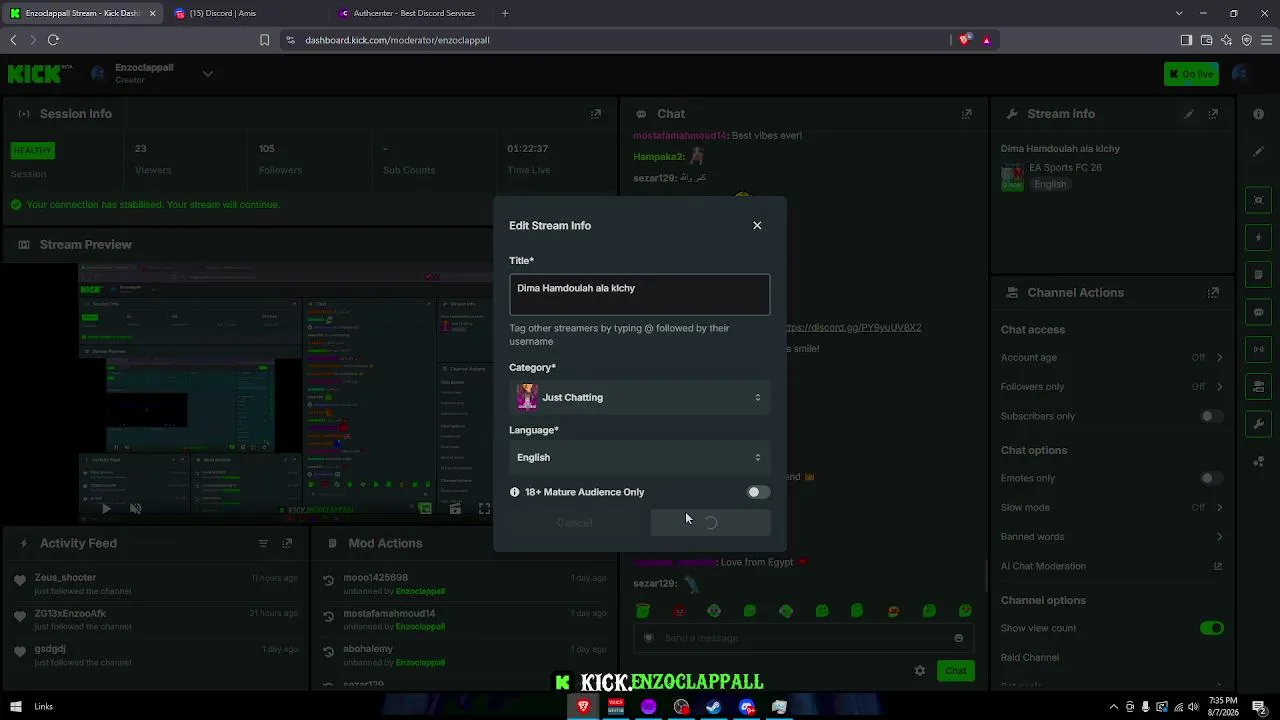The image size is (1280, 720).
Task: Toggle the lightning activity sidebar icon
Action: [1259, 238]
